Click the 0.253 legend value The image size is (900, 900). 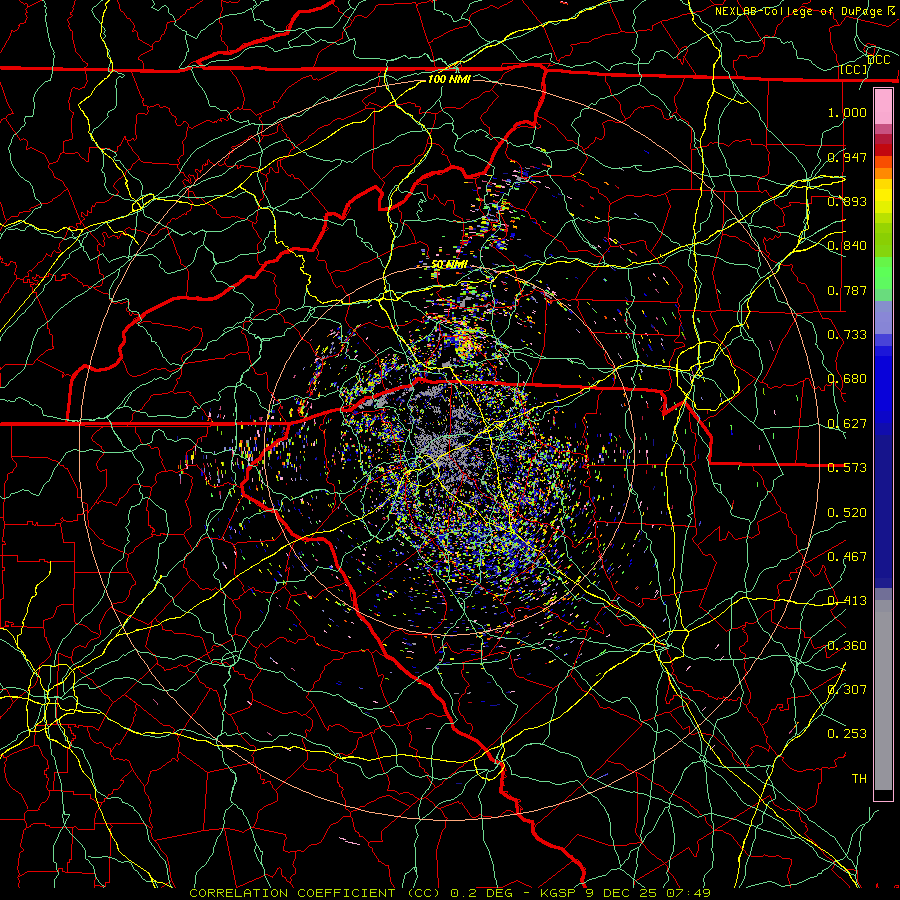(x=847, y=734)
